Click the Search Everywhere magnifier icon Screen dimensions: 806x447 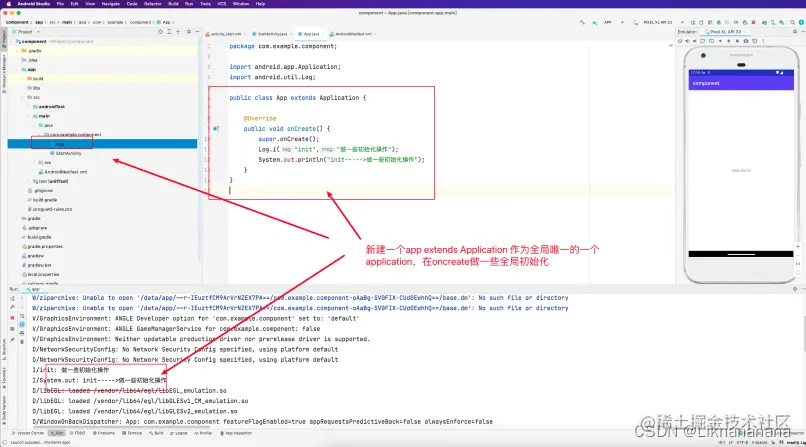click(x=793, y=23)
